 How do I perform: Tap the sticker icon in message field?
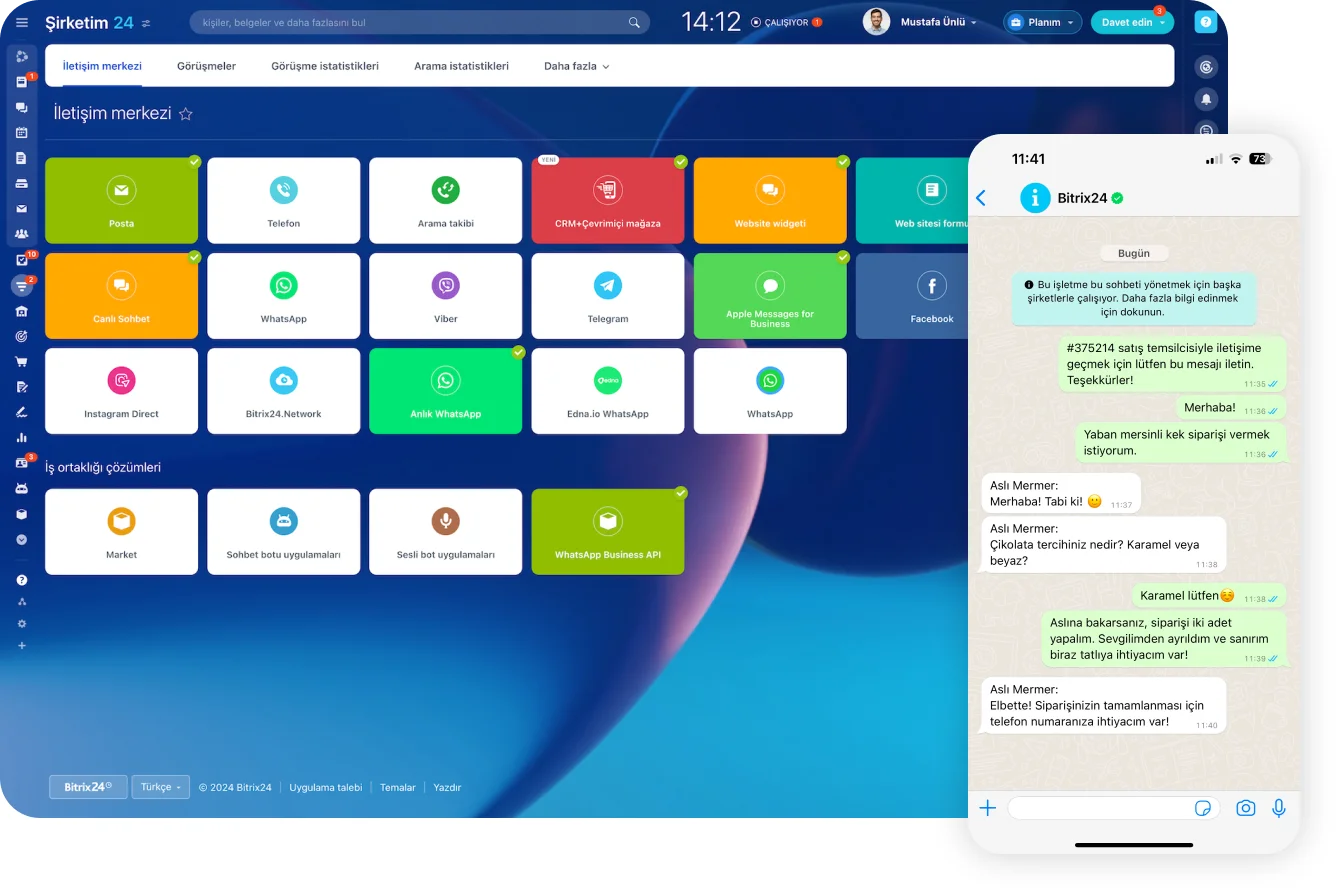pyautogui.click(x=1204, y=808)
